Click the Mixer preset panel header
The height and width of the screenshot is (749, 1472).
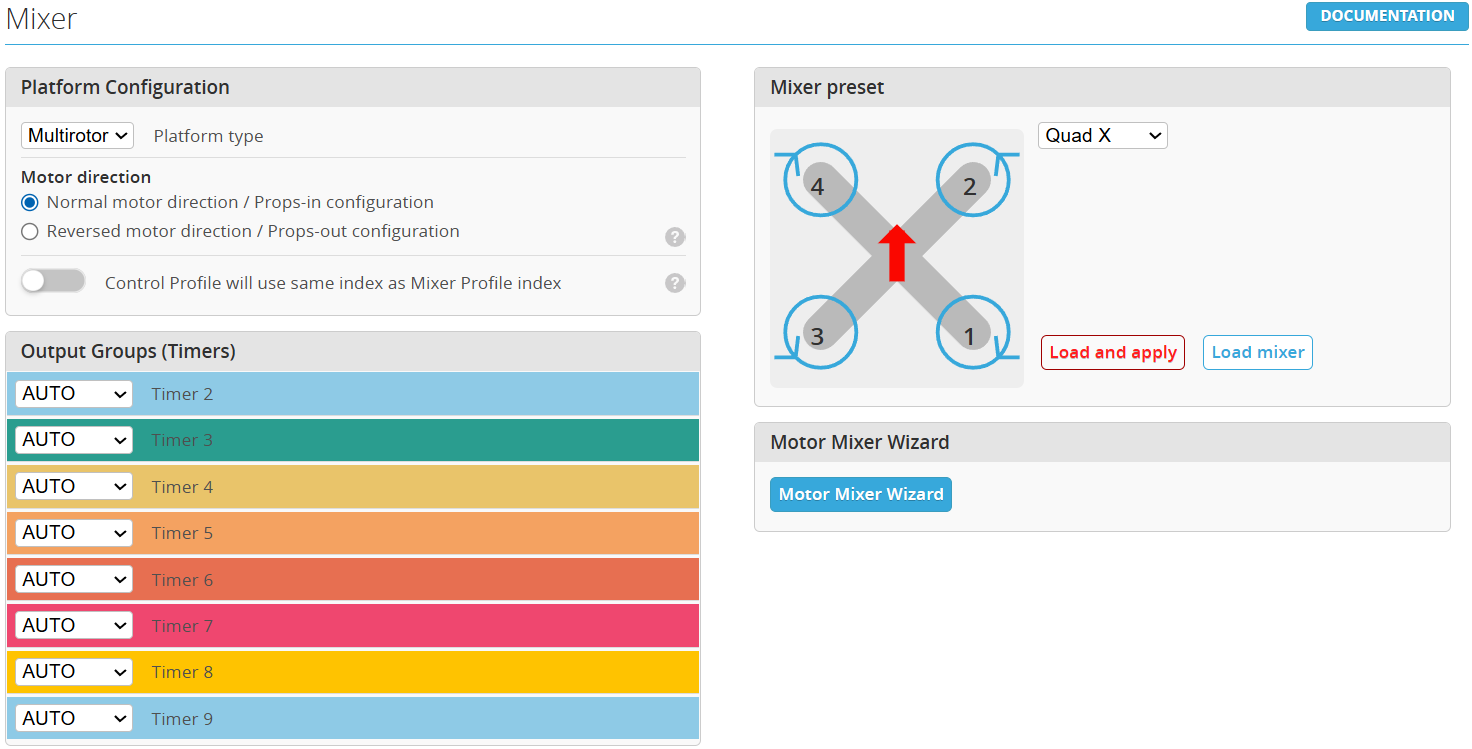coord(1102,87)
